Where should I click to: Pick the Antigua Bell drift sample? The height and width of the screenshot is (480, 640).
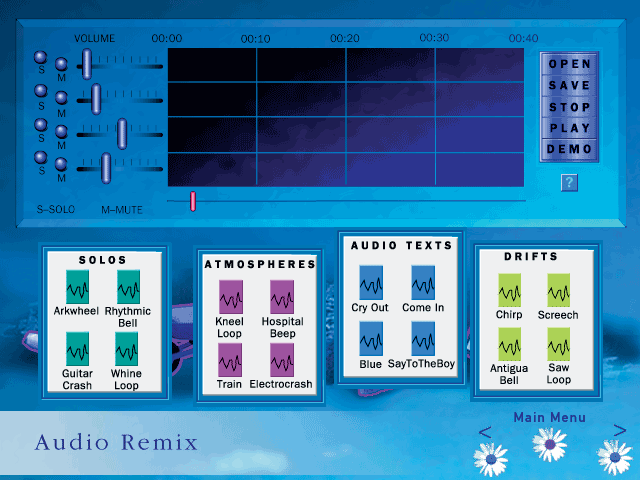pos(509,347)
